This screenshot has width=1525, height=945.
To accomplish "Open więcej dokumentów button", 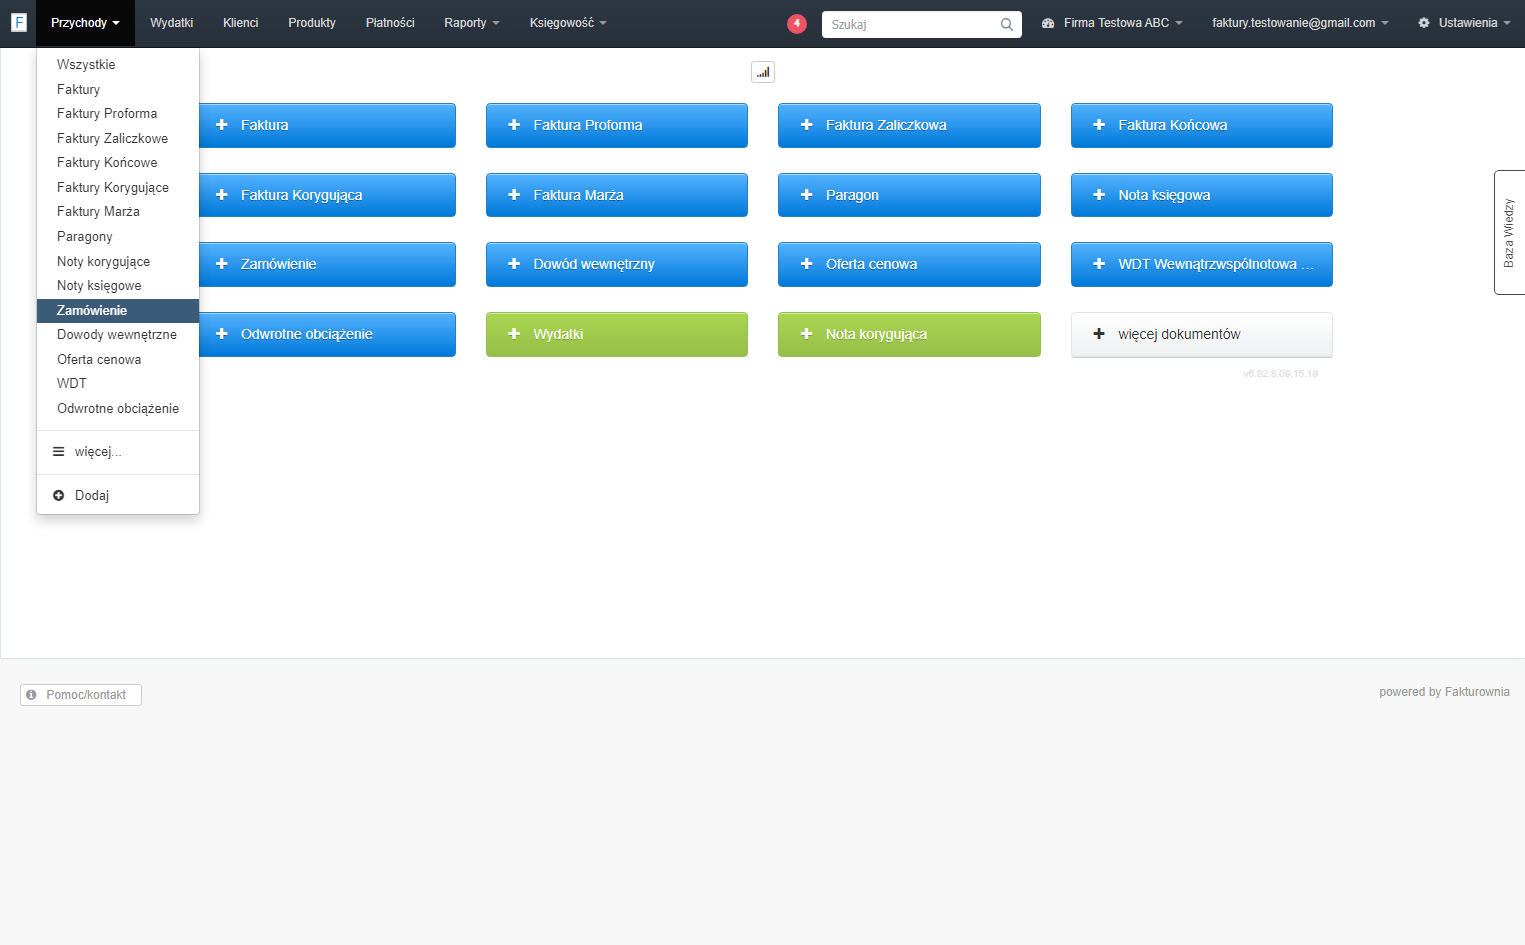I will click(1202, 334).
